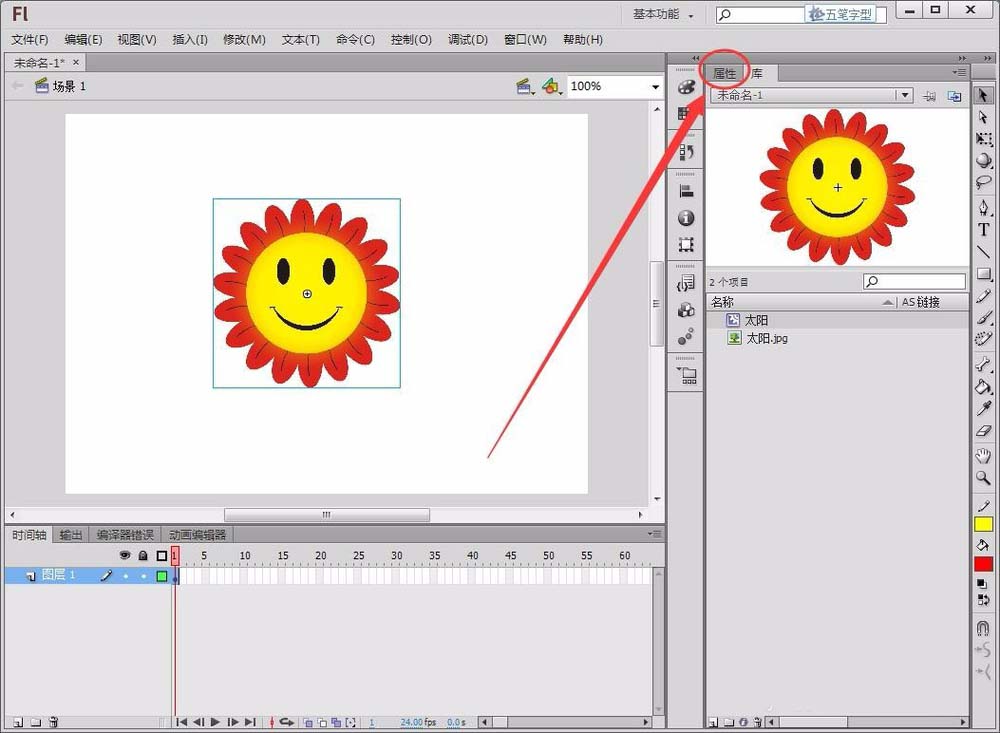This screenshot has height=733, width=1000.
Task: Open the Info panel icon
Action: [686, 218]
